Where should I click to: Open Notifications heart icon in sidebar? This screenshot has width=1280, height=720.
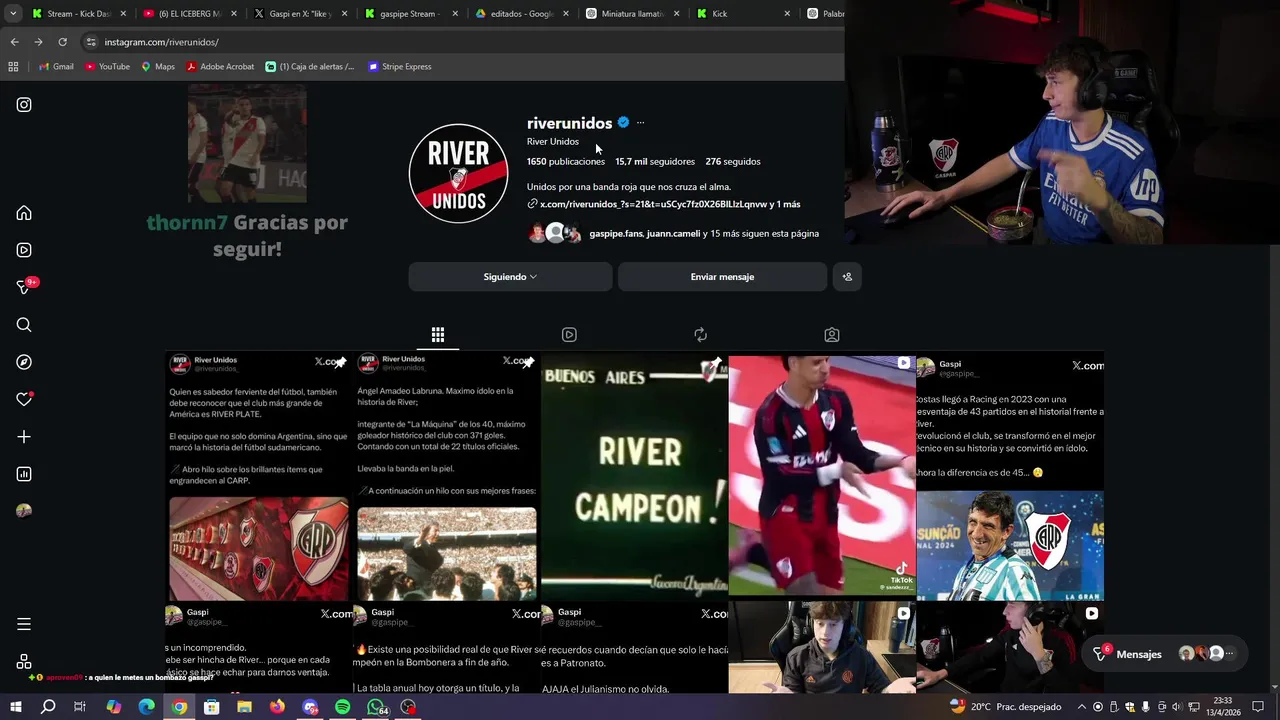pyautogui.click(x=25, y=399)
